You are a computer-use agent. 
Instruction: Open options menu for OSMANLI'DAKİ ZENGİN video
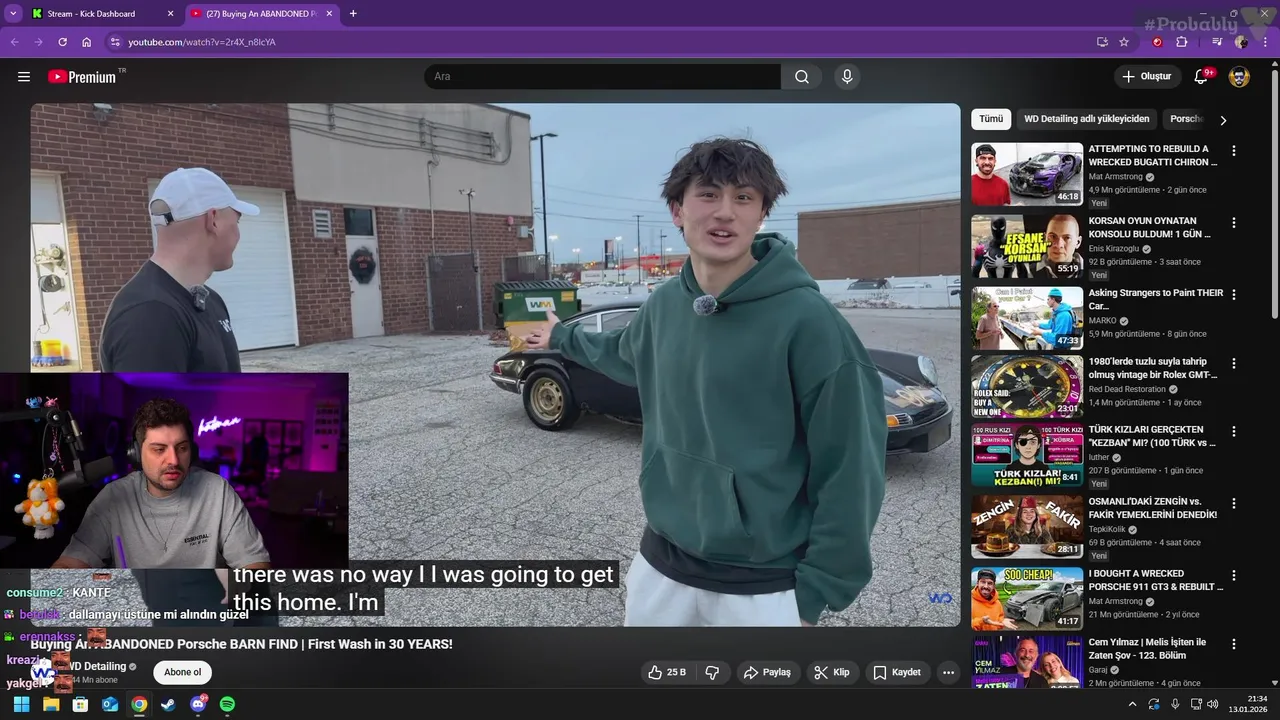coord(1234,504)
